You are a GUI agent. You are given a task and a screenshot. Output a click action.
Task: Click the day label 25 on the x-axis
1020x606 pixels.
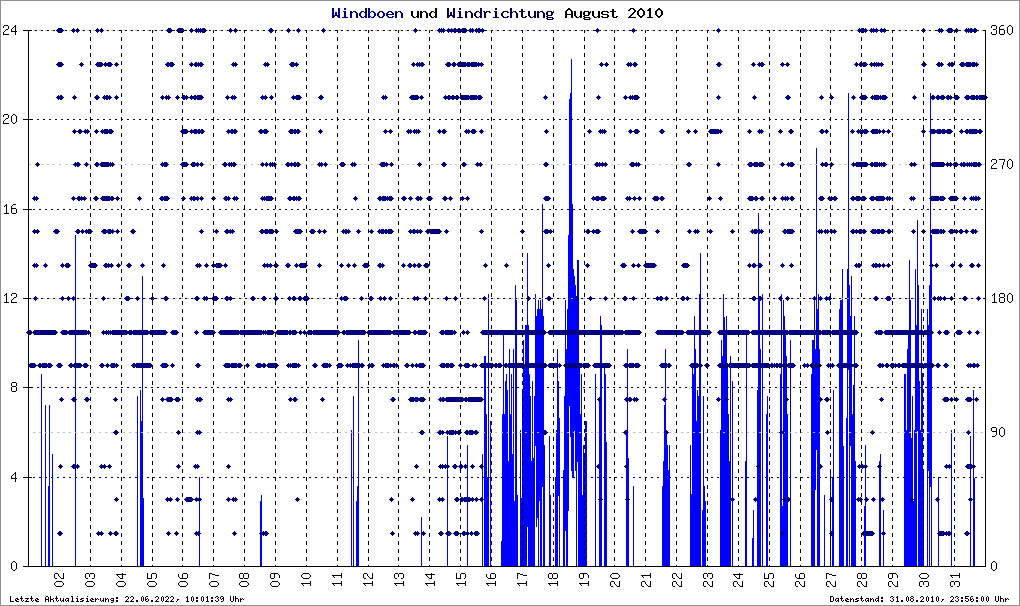770,579
